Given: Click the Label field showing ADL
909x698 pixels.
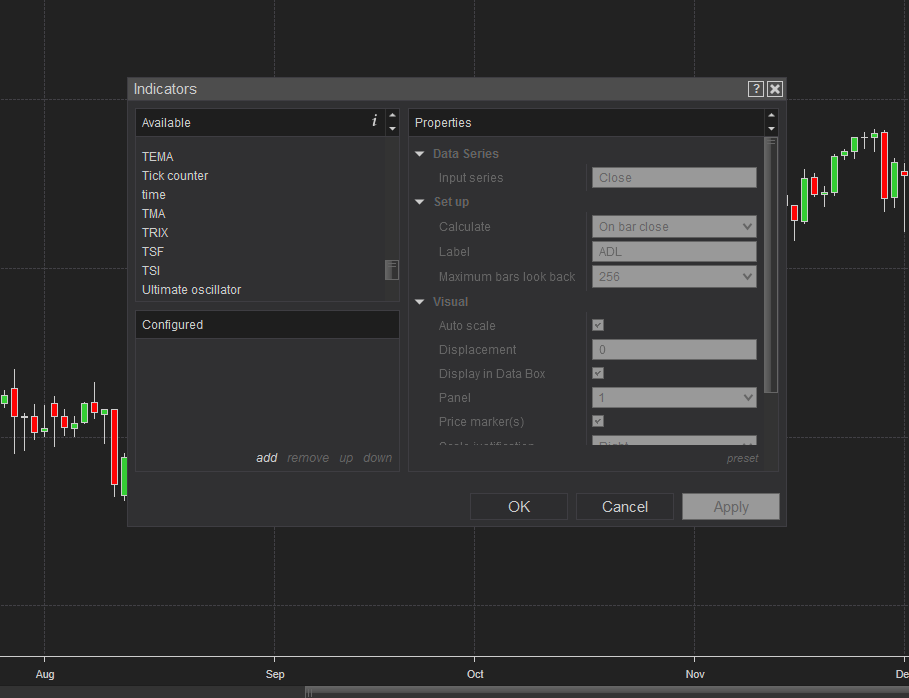Looking at the screenshot, I should pos(674,252).
